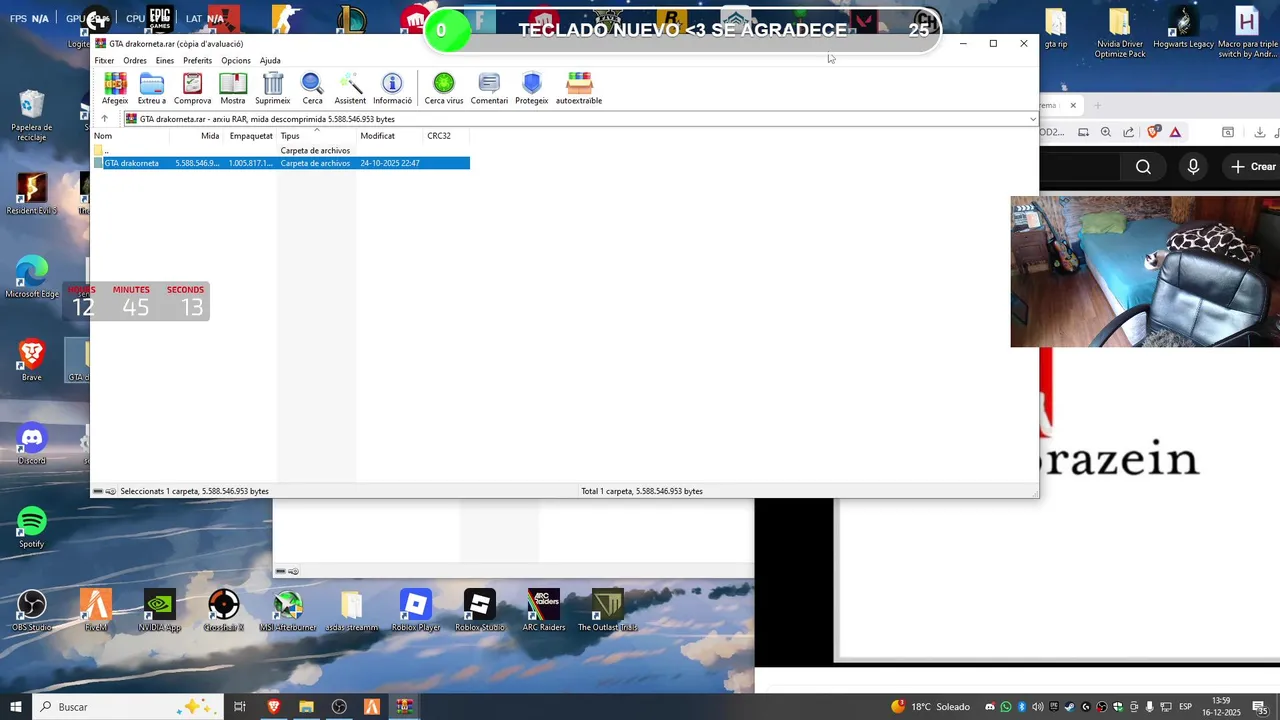Image resolution: width=1280 pixels, height=720 pixels.
Task: Click the taskbar Buscar search box
Action: 130,707
